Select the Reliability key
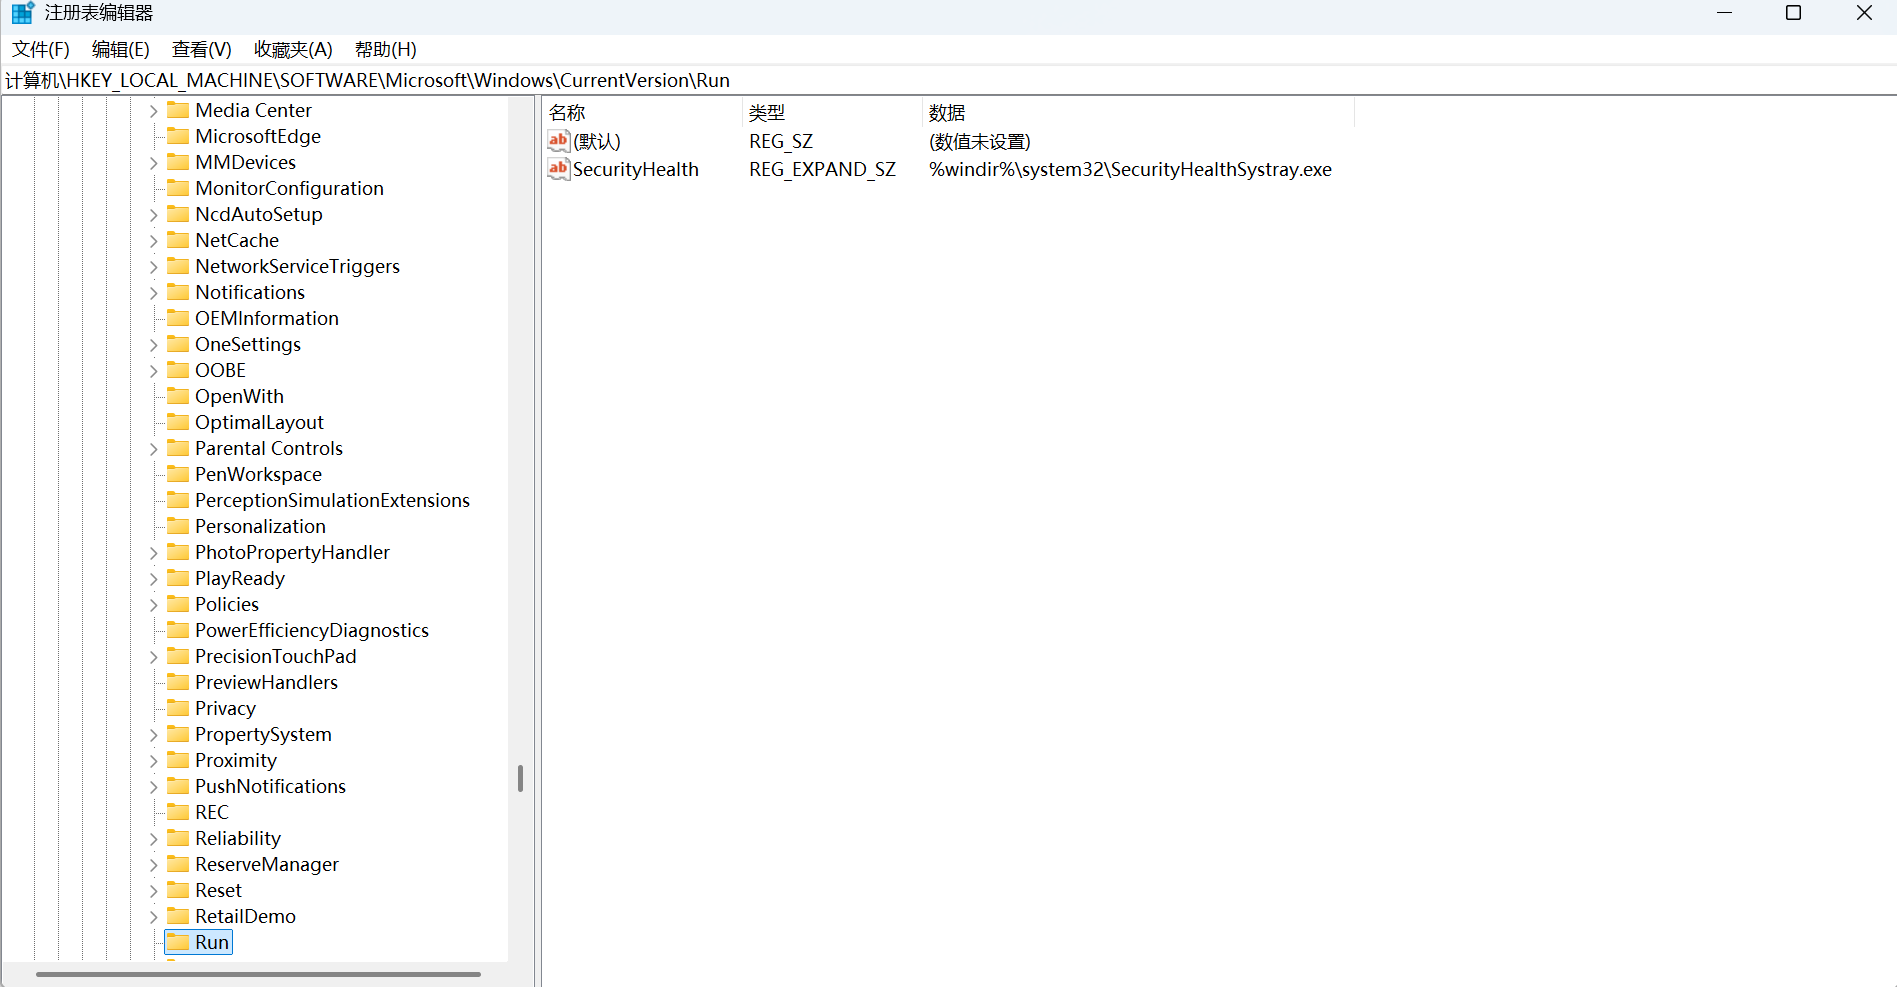 click(x=238, y=839)
